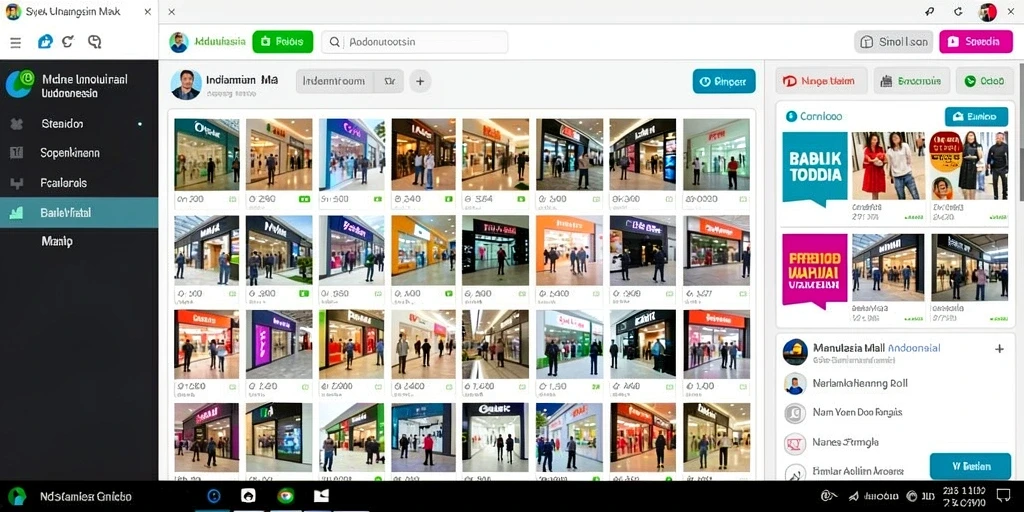Click the reload icon beside hamburger menu
This screenshot has width=1024, height=512.
pos(68,42)
